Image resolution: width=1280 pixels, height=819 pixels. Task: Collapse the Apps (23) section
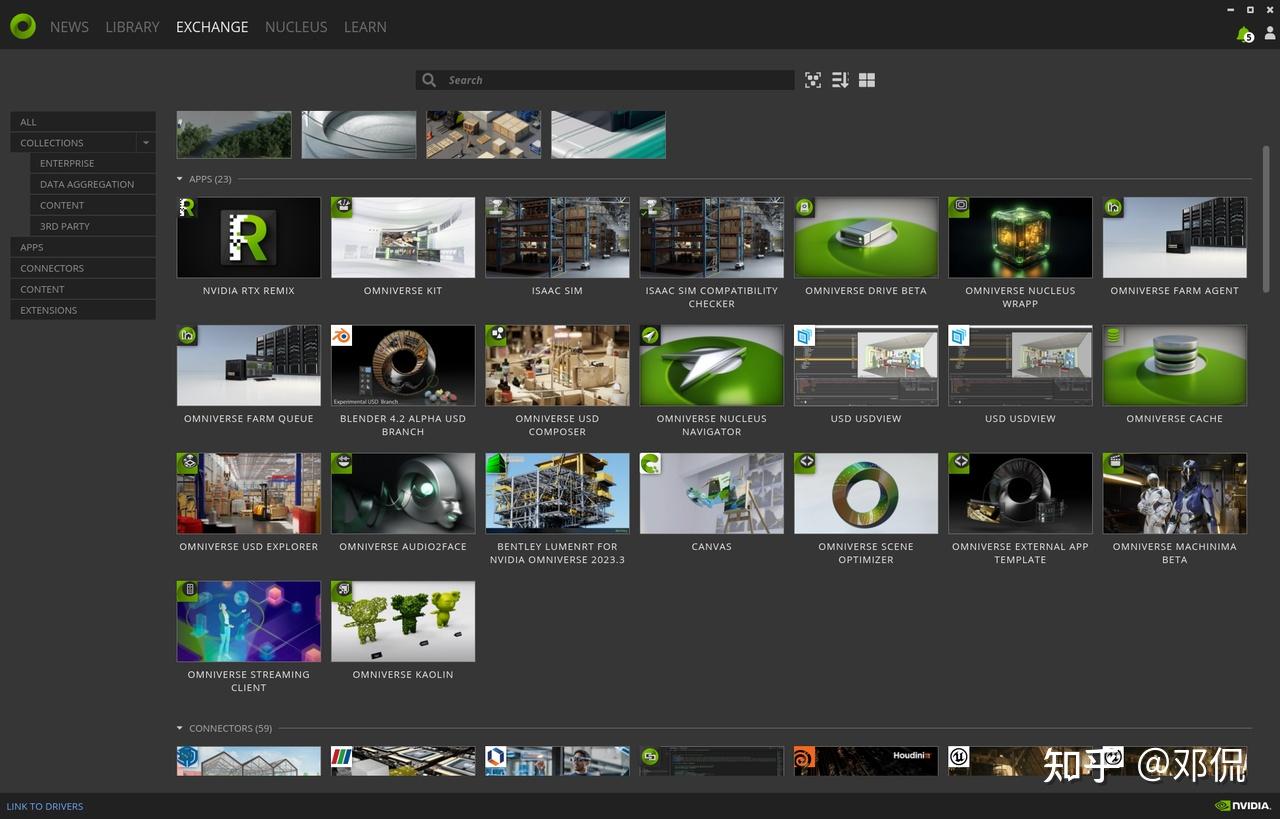pos(180,179)
